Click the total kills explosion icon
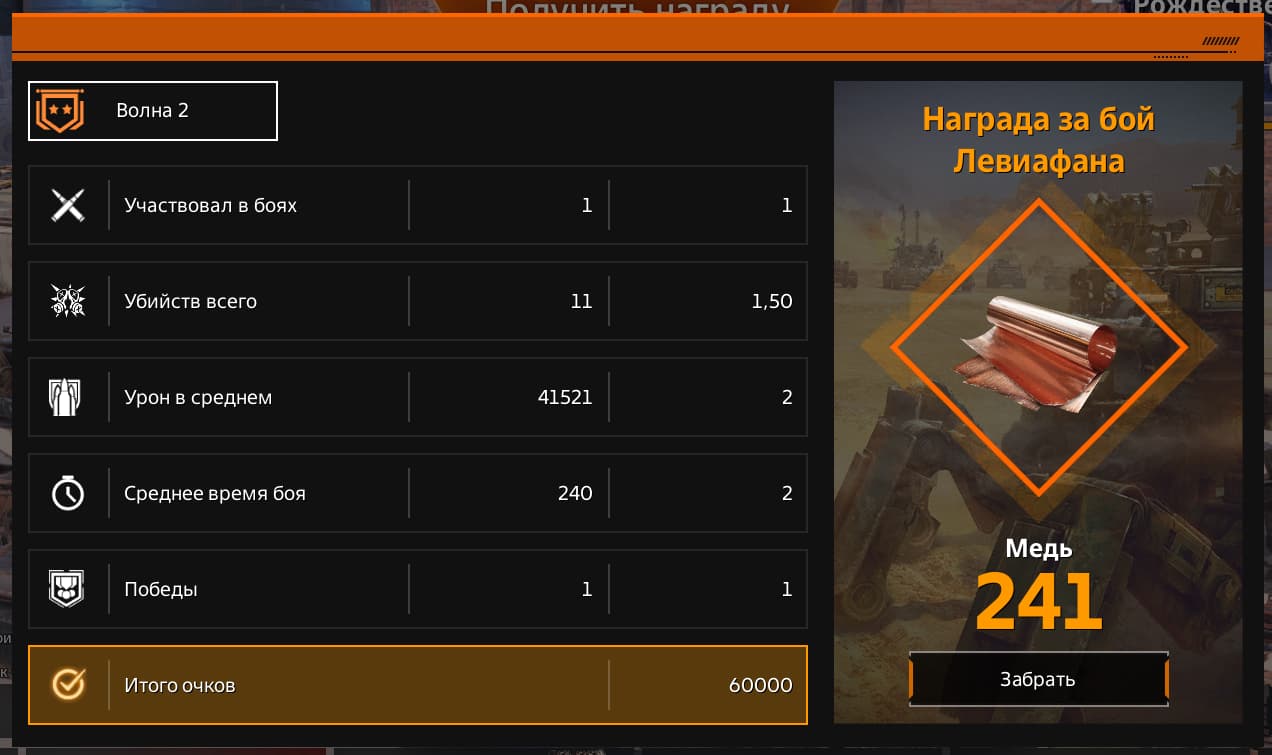Image resolution: width=1272 pixels, height=755 pixels. (68, 302)
